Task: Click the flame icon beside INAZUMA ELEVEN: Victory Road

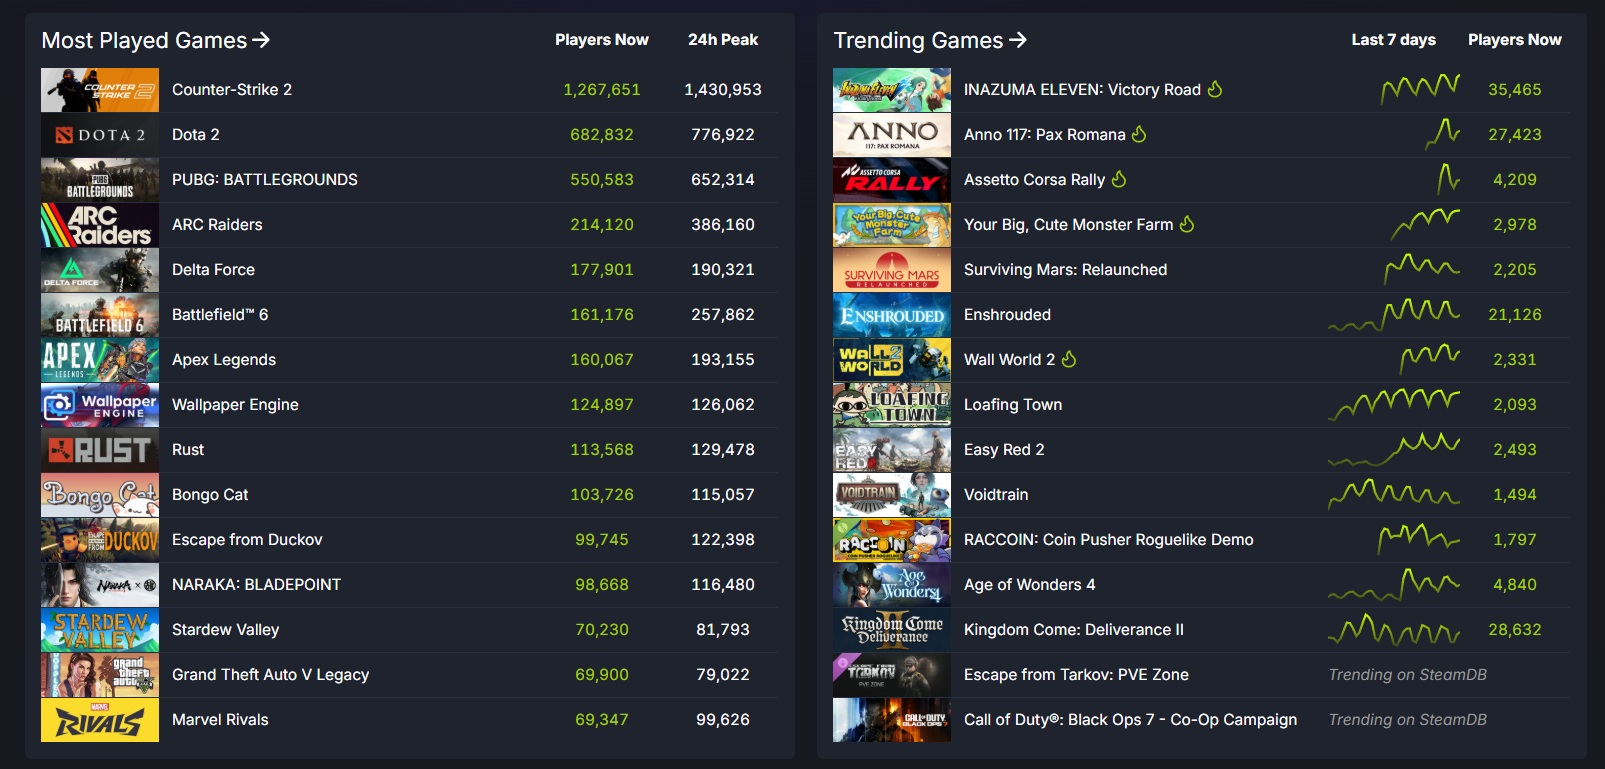Action: [1215, 89]
